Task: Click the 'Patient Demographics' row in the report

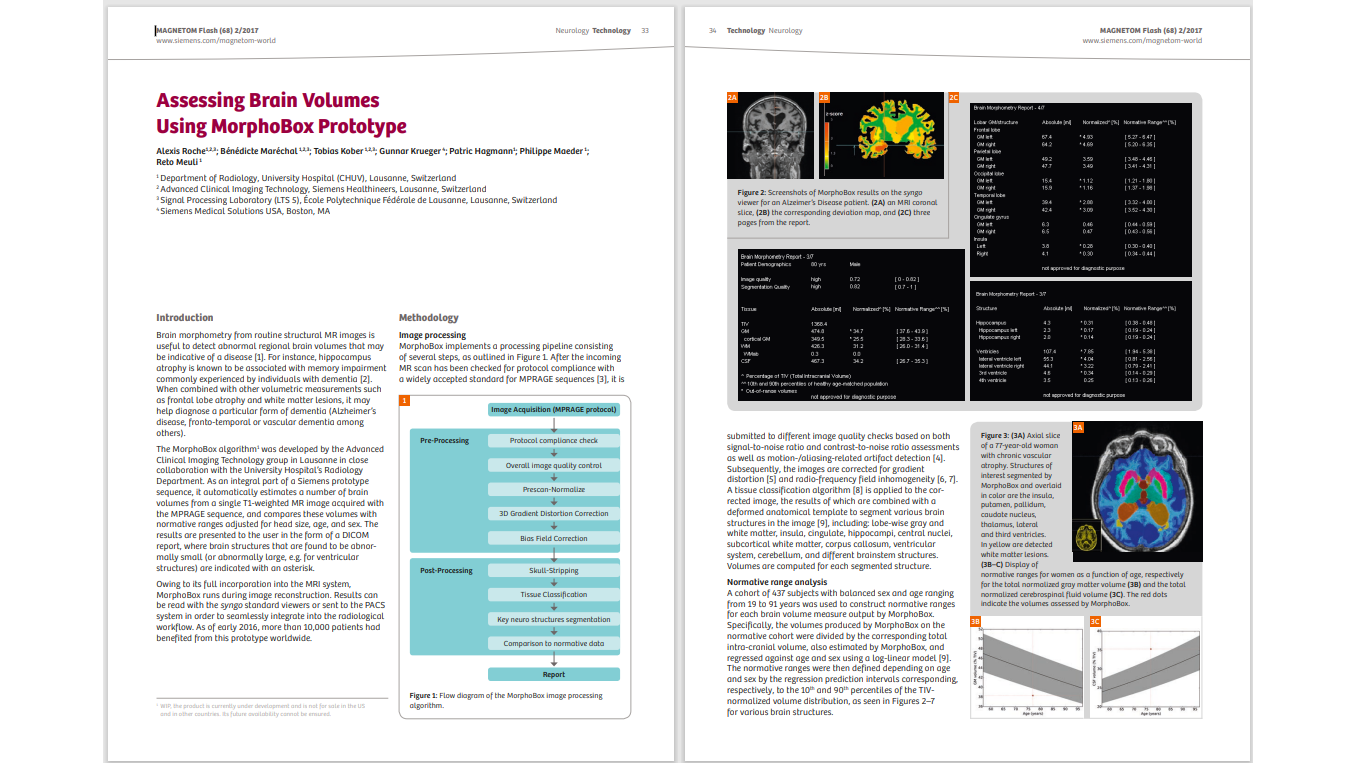Action: [x=803, y=263]
